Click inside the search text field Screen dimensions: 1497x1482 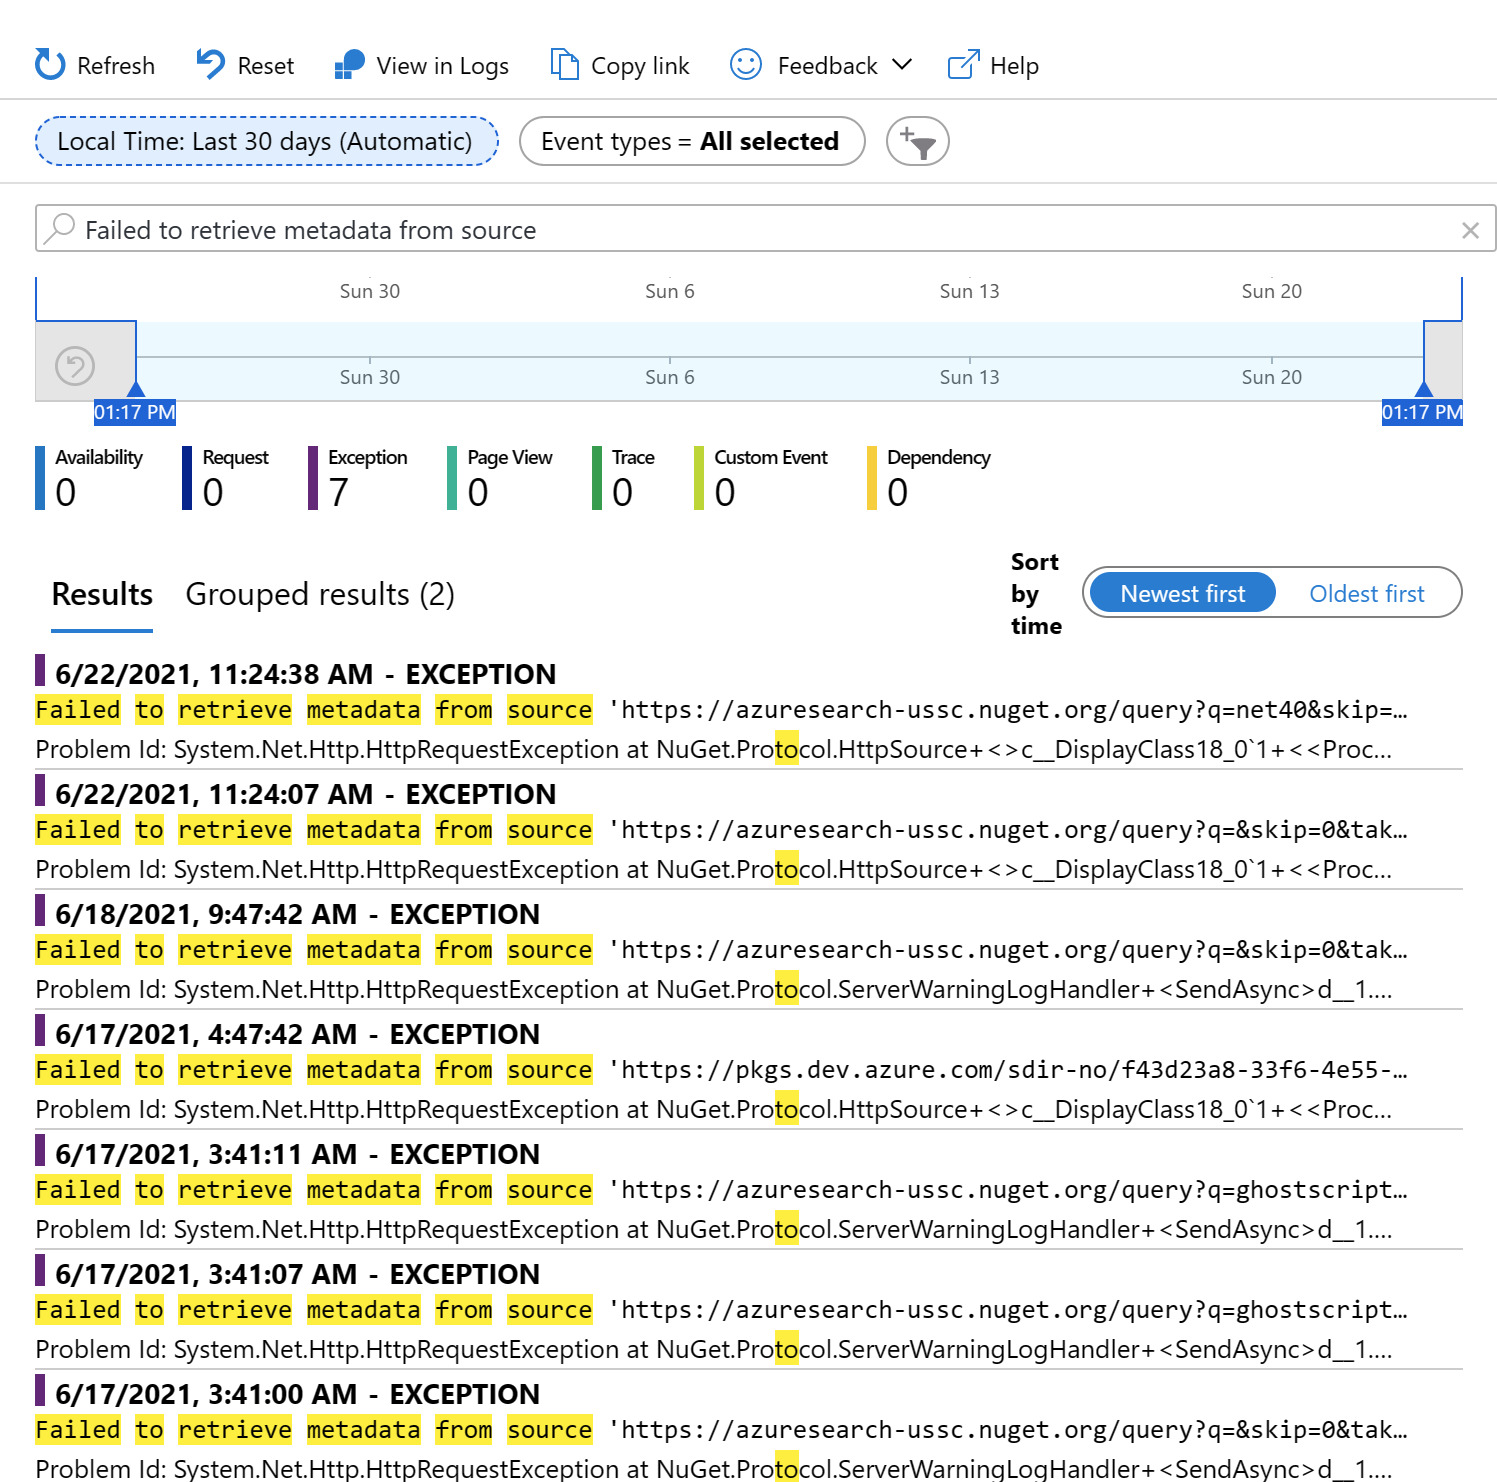(x=700, y=229)
